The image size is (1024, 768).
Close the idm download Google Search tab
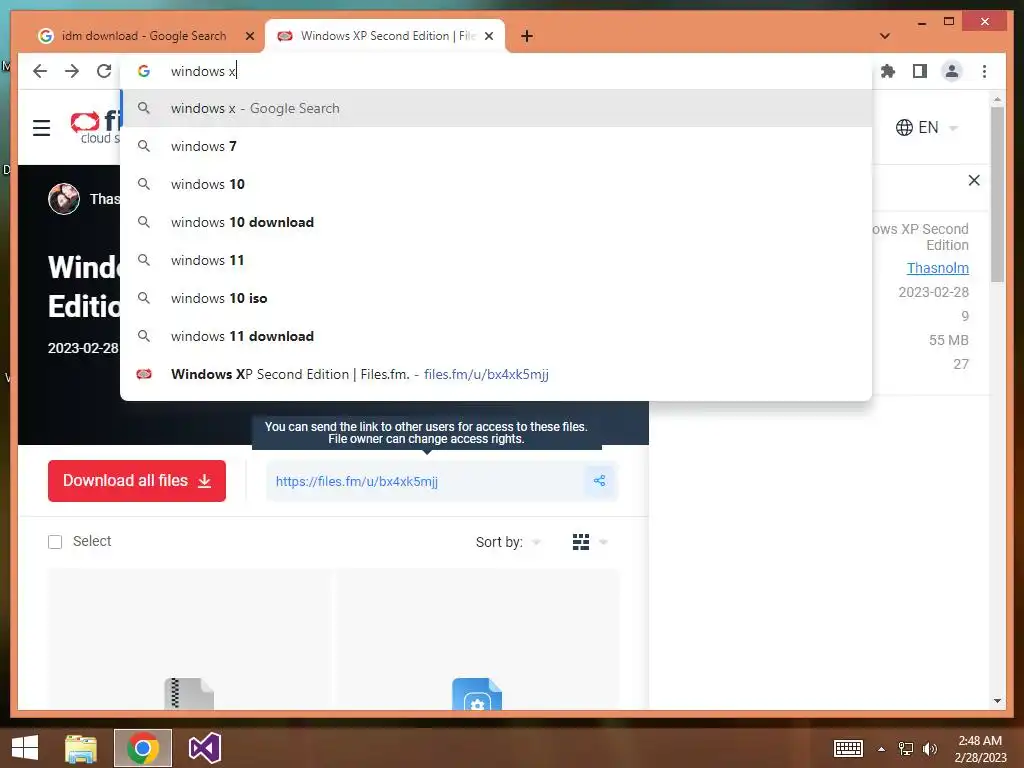[249, 36]
